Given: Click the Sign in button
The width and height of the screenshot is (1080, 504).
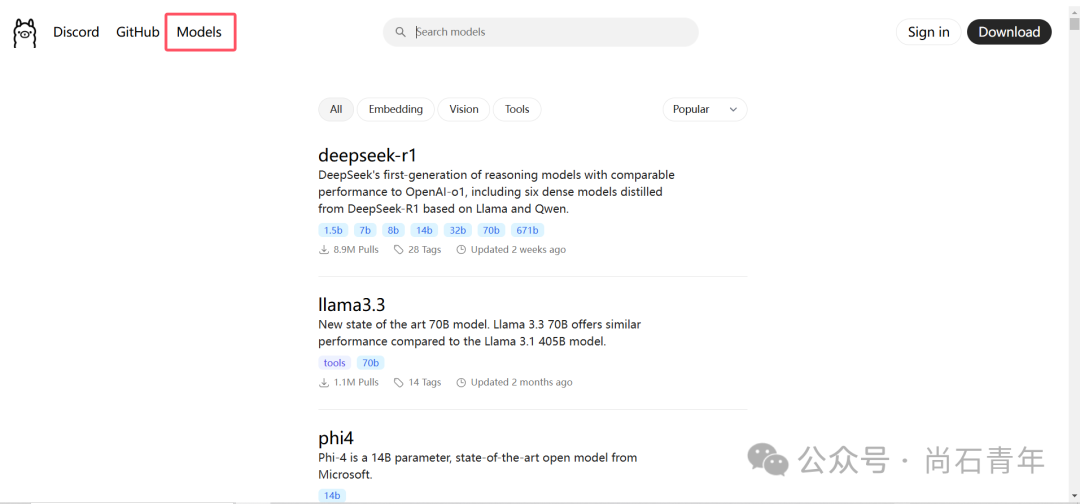Looking at the screenshot, I should click(x=928, y=32).
